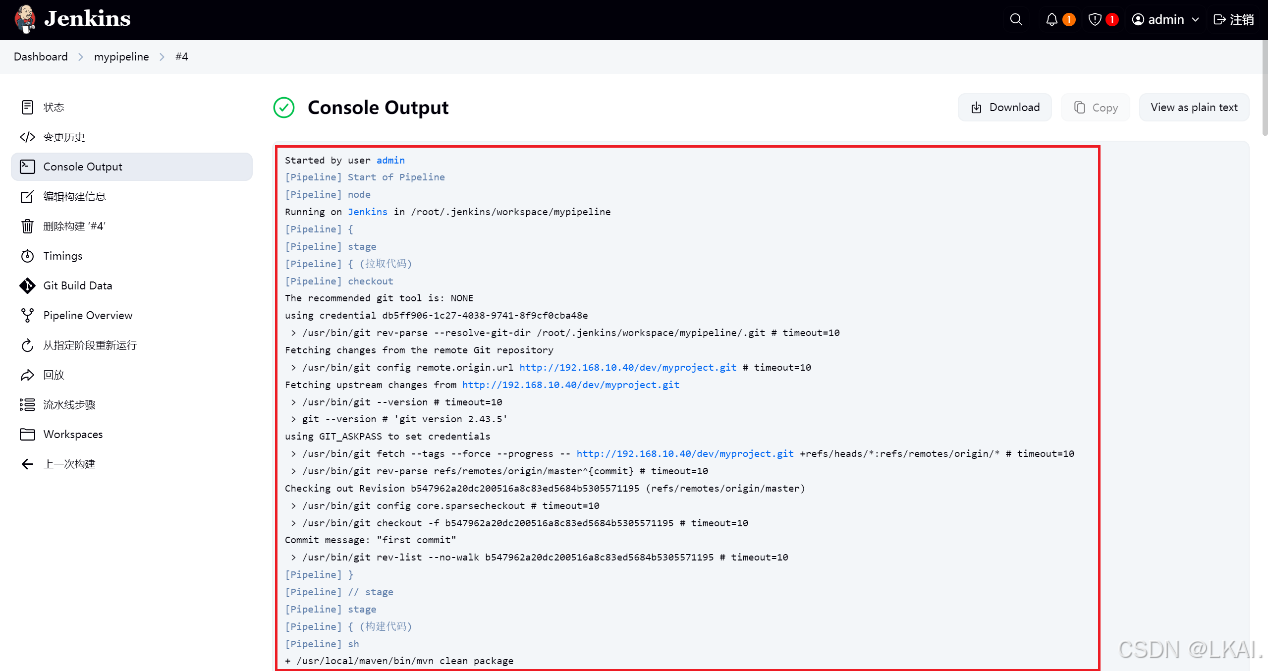
Task: Click the 'mvn clean package' command line
Action: (x=399, y=661)
